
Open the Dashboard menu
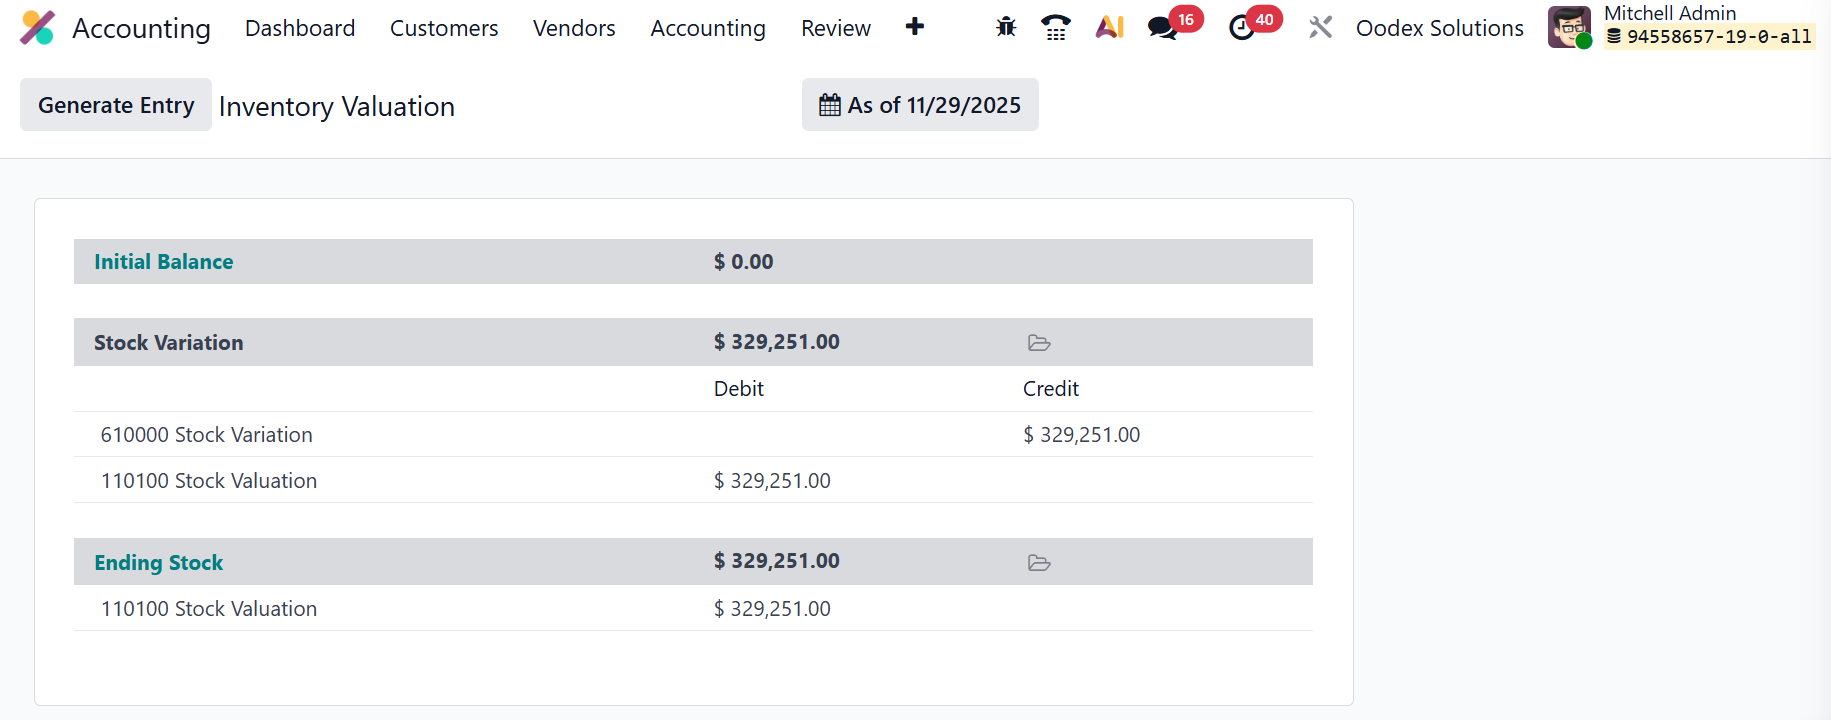pos(300,28)
